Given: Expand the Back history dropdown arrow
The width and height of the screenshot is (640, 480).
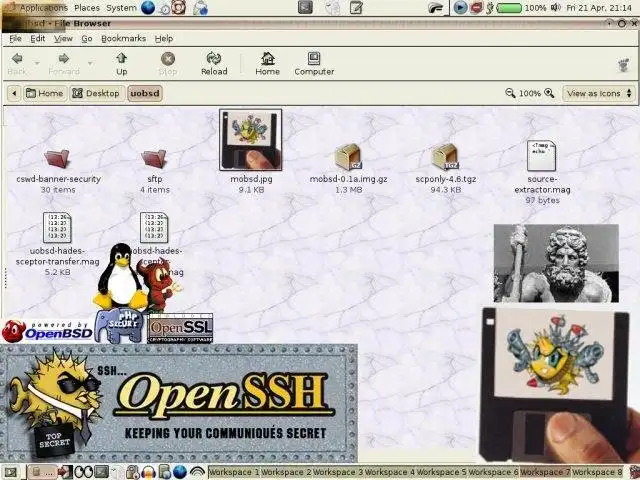Looking at the screenshot, I should (x=37, y=64).
